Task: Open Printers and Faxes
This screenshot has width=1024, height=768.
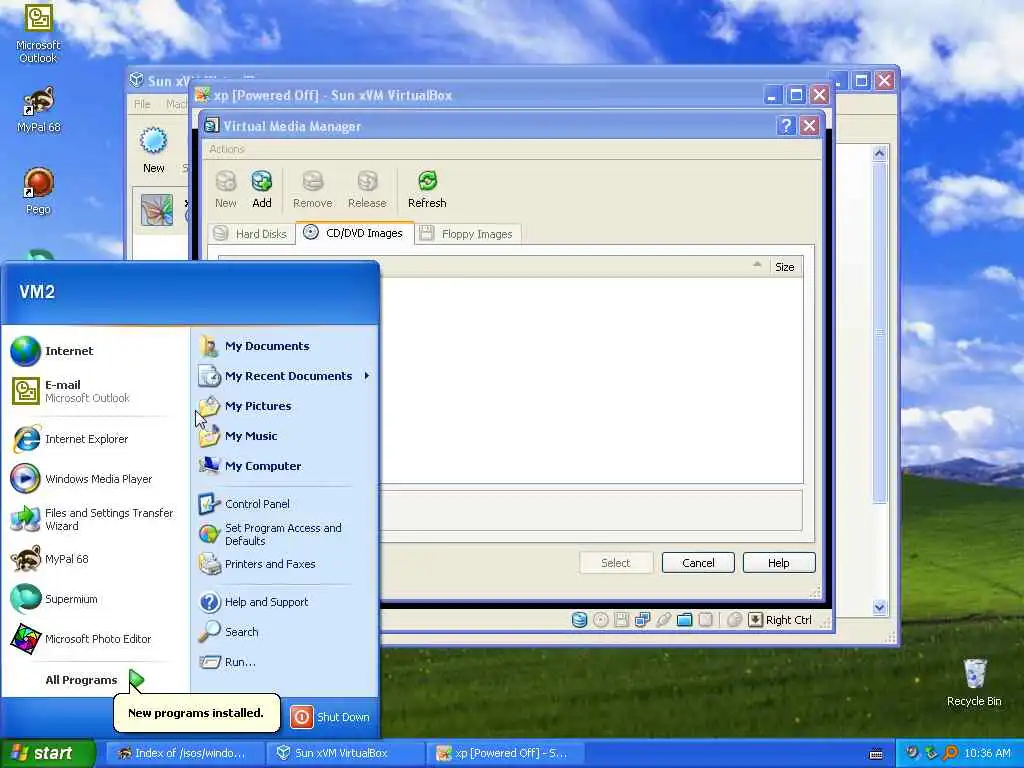Action: pos(285,564)
